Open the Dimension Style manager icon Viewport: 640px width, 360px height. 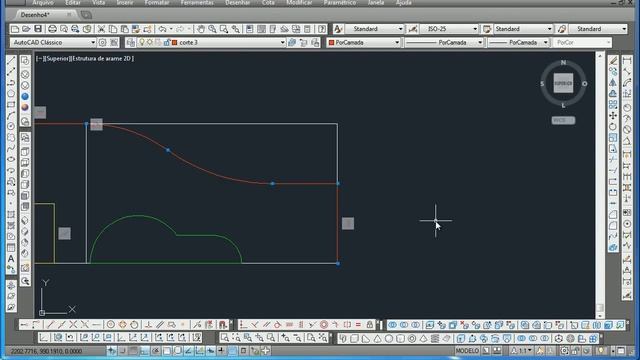coord(413,29)
